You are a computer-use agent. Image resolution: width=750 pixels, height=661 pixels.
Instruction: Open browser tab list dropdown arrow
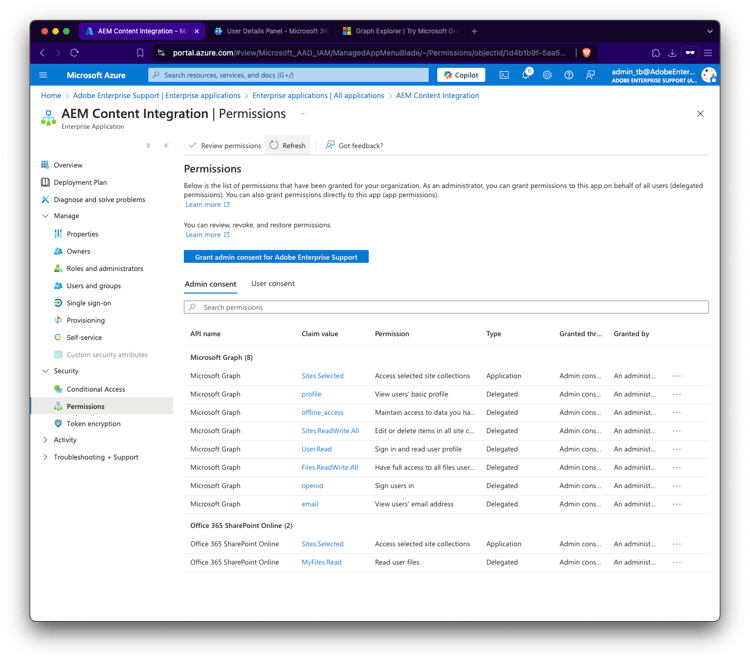point(709,31)
